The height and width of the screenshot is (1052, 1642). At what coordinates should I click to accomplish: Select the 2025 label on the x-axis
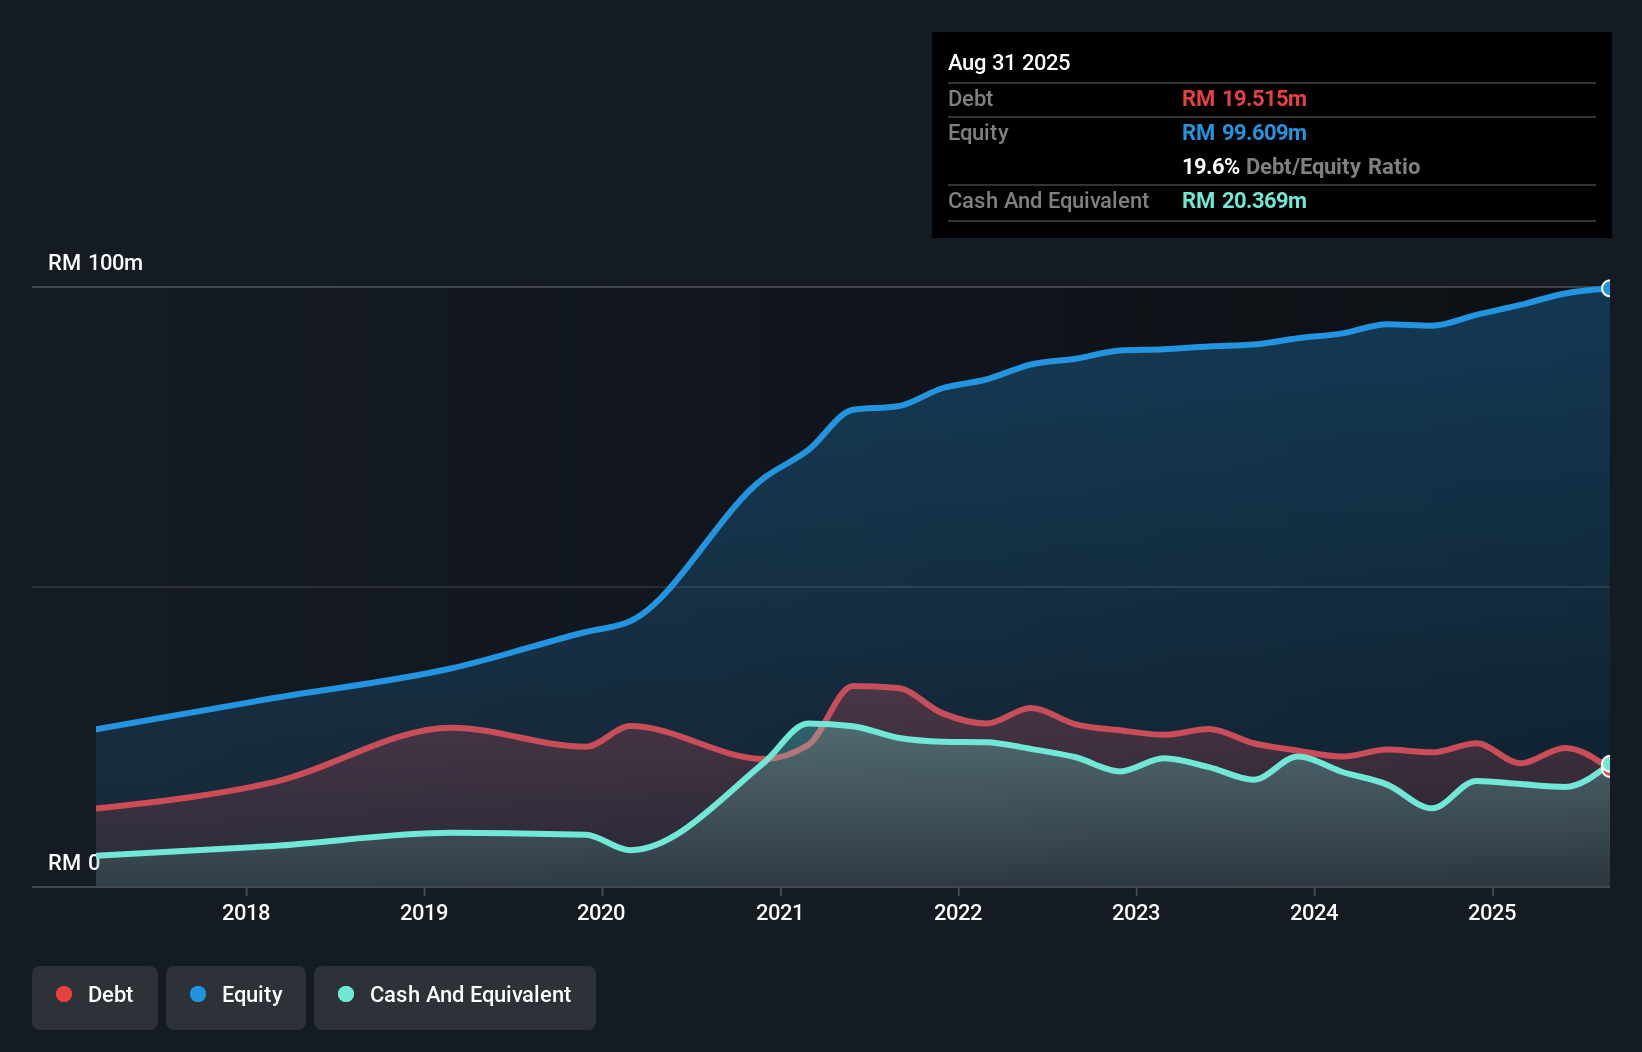tap(1491, 912)
